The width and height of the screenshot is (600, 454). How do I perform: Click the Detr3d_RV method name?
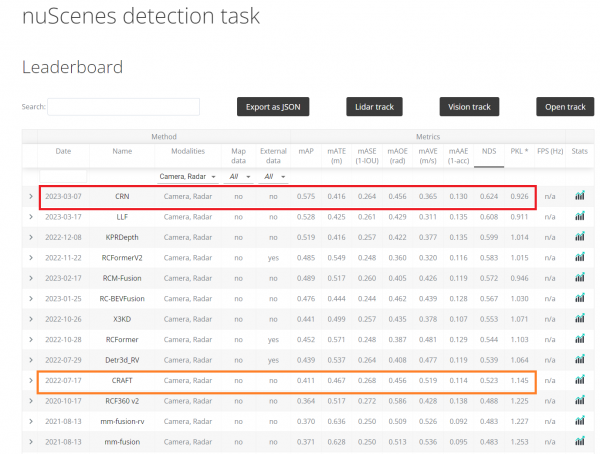[x=122, y=360]
